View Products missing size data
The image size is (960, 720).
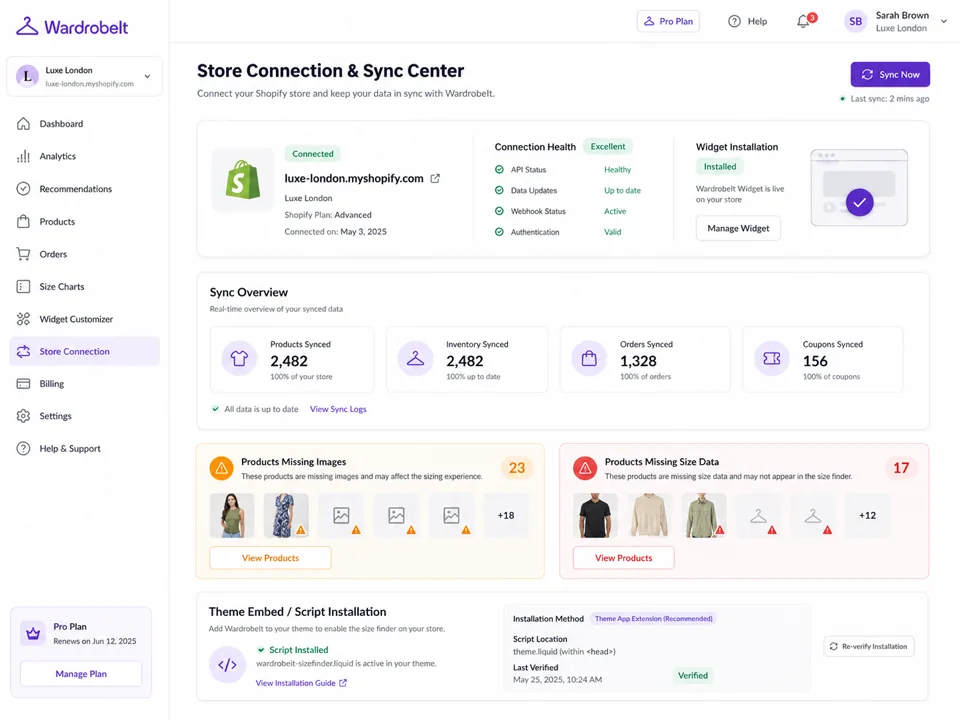click(623, 558)
